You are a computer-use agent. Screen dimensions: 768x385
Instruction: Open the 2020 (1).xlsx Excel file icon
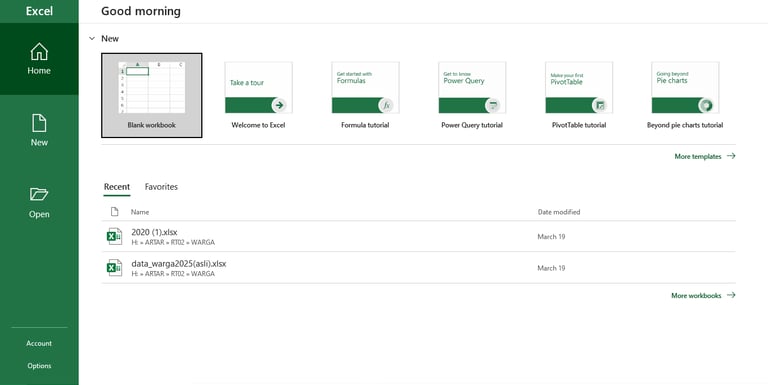click(x=114, y=236)
